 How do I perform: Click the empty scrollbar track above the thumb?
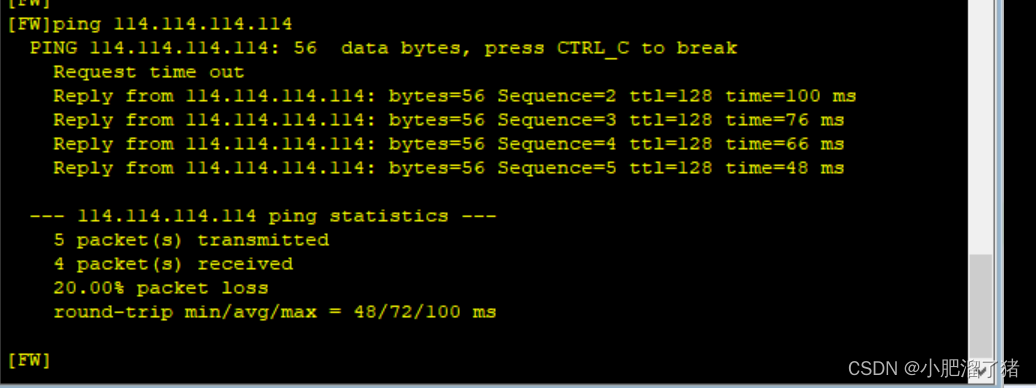point(981,127)
